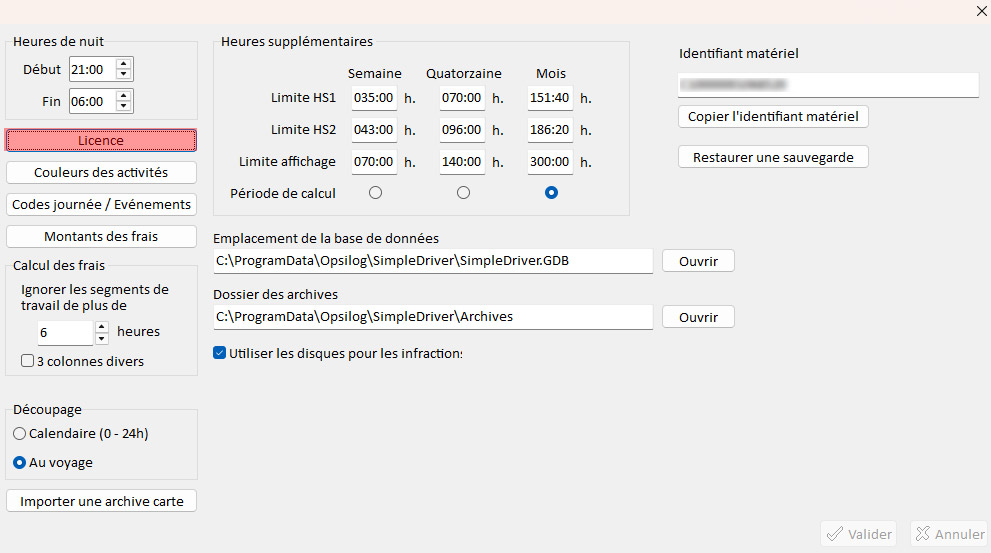Open Codes journée / Evénements
Screen dimensions: 991x553
coord(101,204)
